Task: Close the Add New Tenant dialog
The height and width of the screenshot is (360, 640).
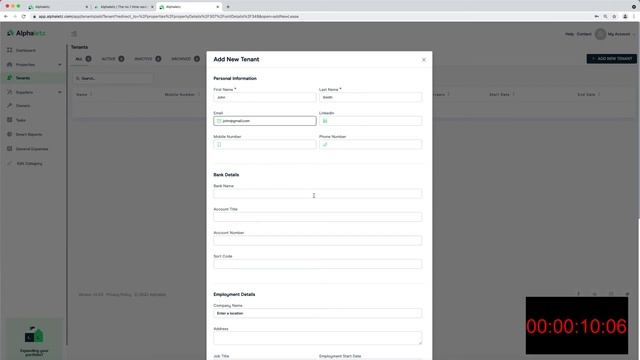Action: (424, 60)
